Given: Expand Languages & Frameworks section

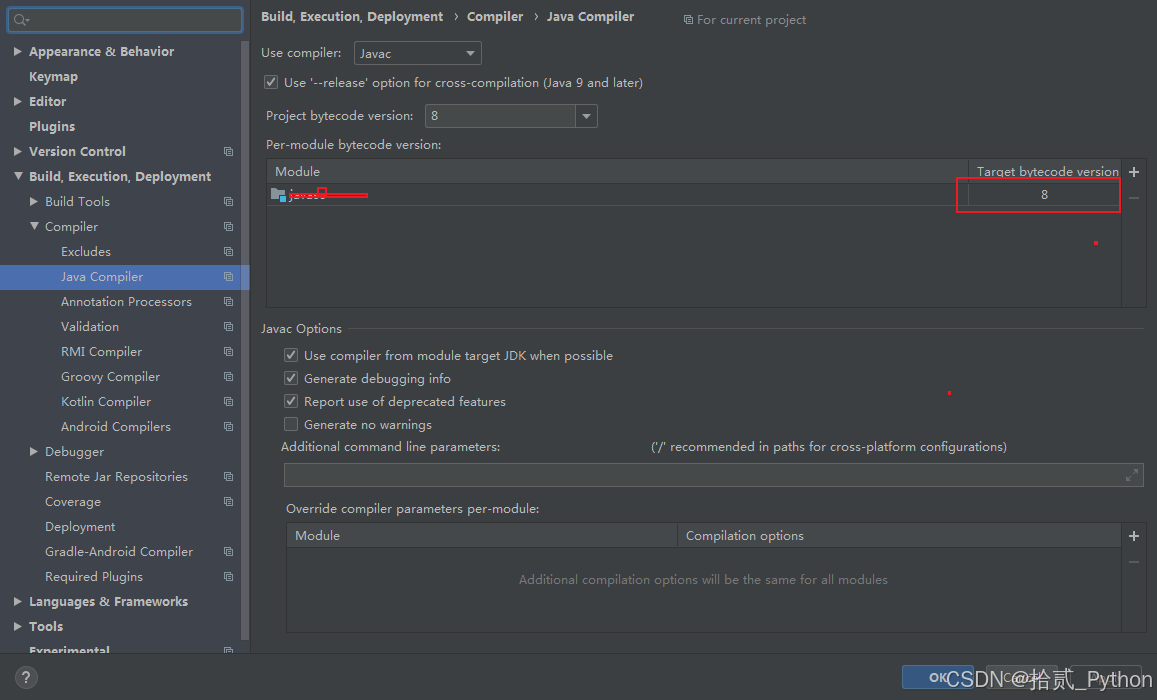Looking at the screenshot, I should (x=18, y=601).
